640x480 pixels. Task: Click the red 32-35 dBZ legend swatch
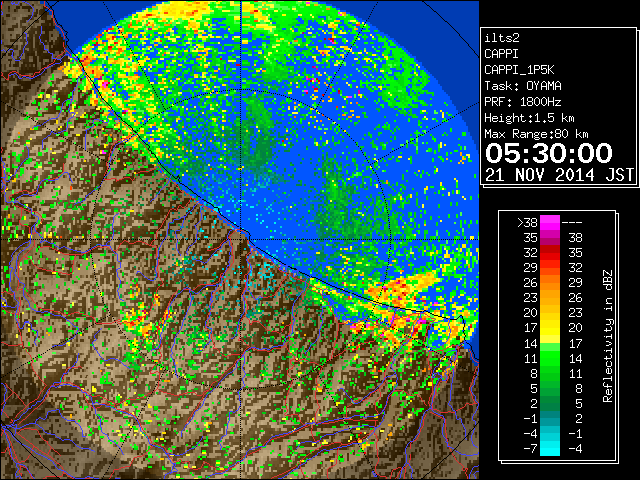click(550, 252)
